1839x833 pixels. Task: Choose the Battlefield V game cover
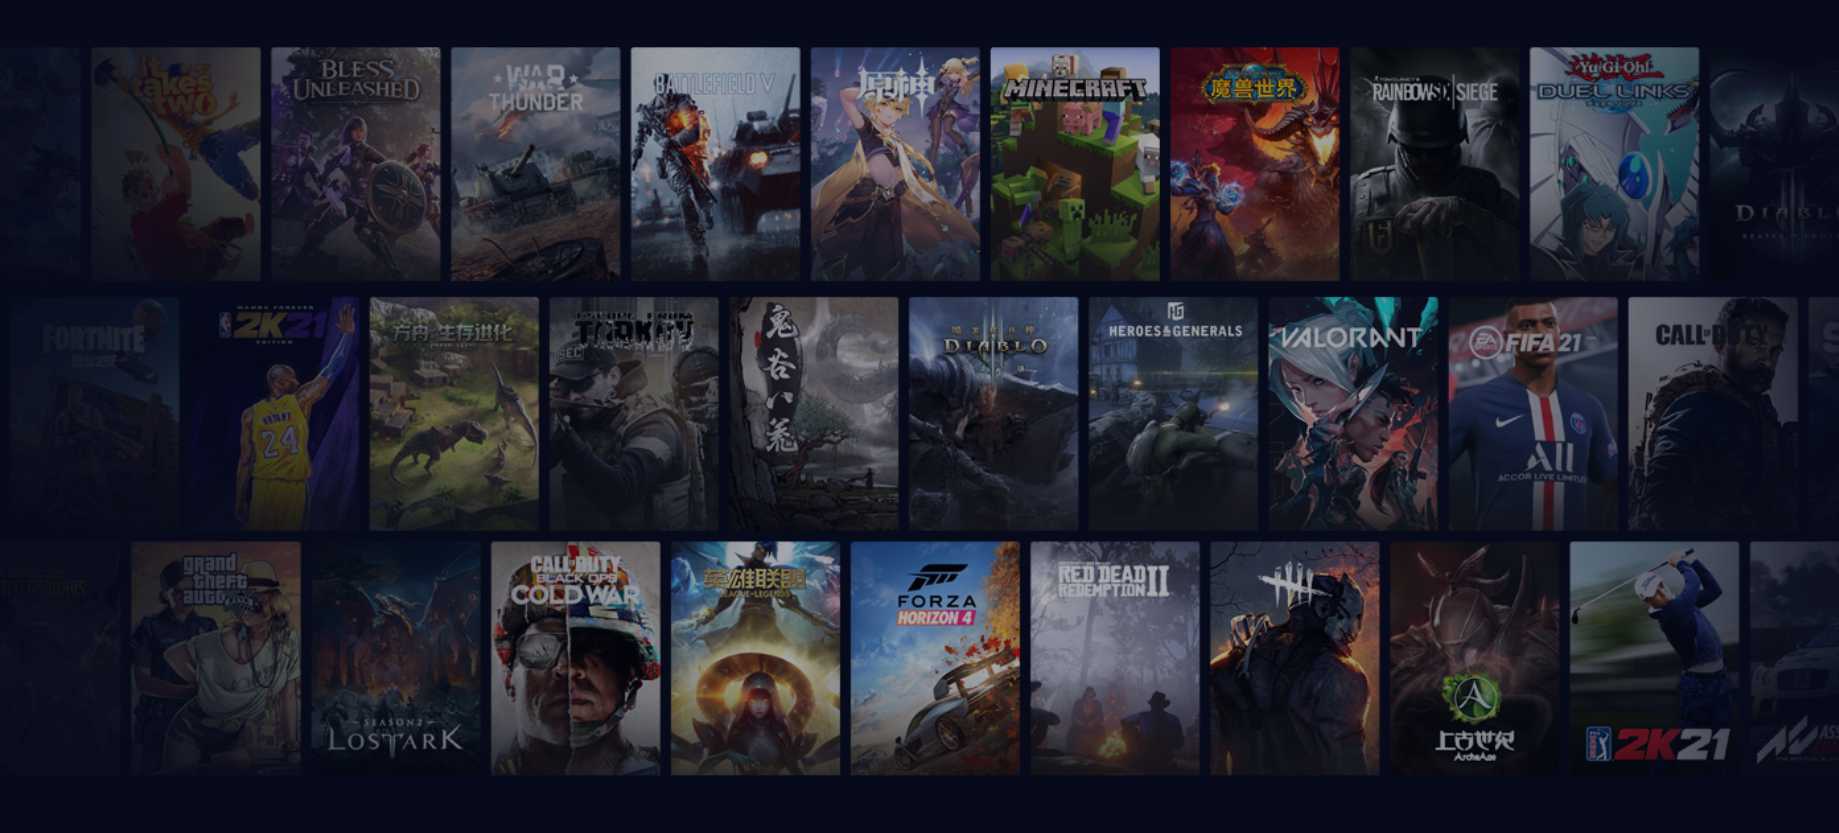pos(715,164)
